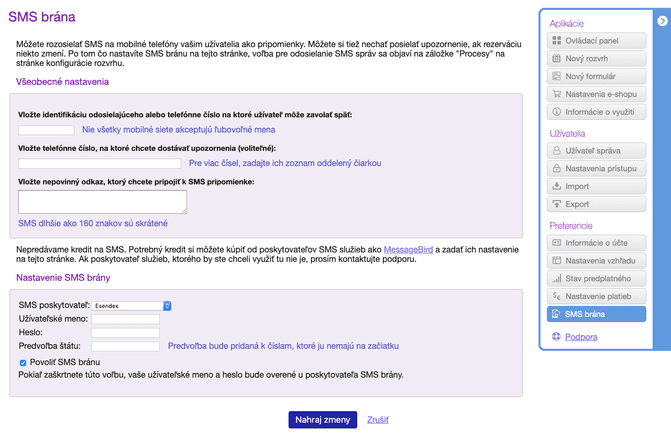Click the SMS brána phone icon

[556, 314]
